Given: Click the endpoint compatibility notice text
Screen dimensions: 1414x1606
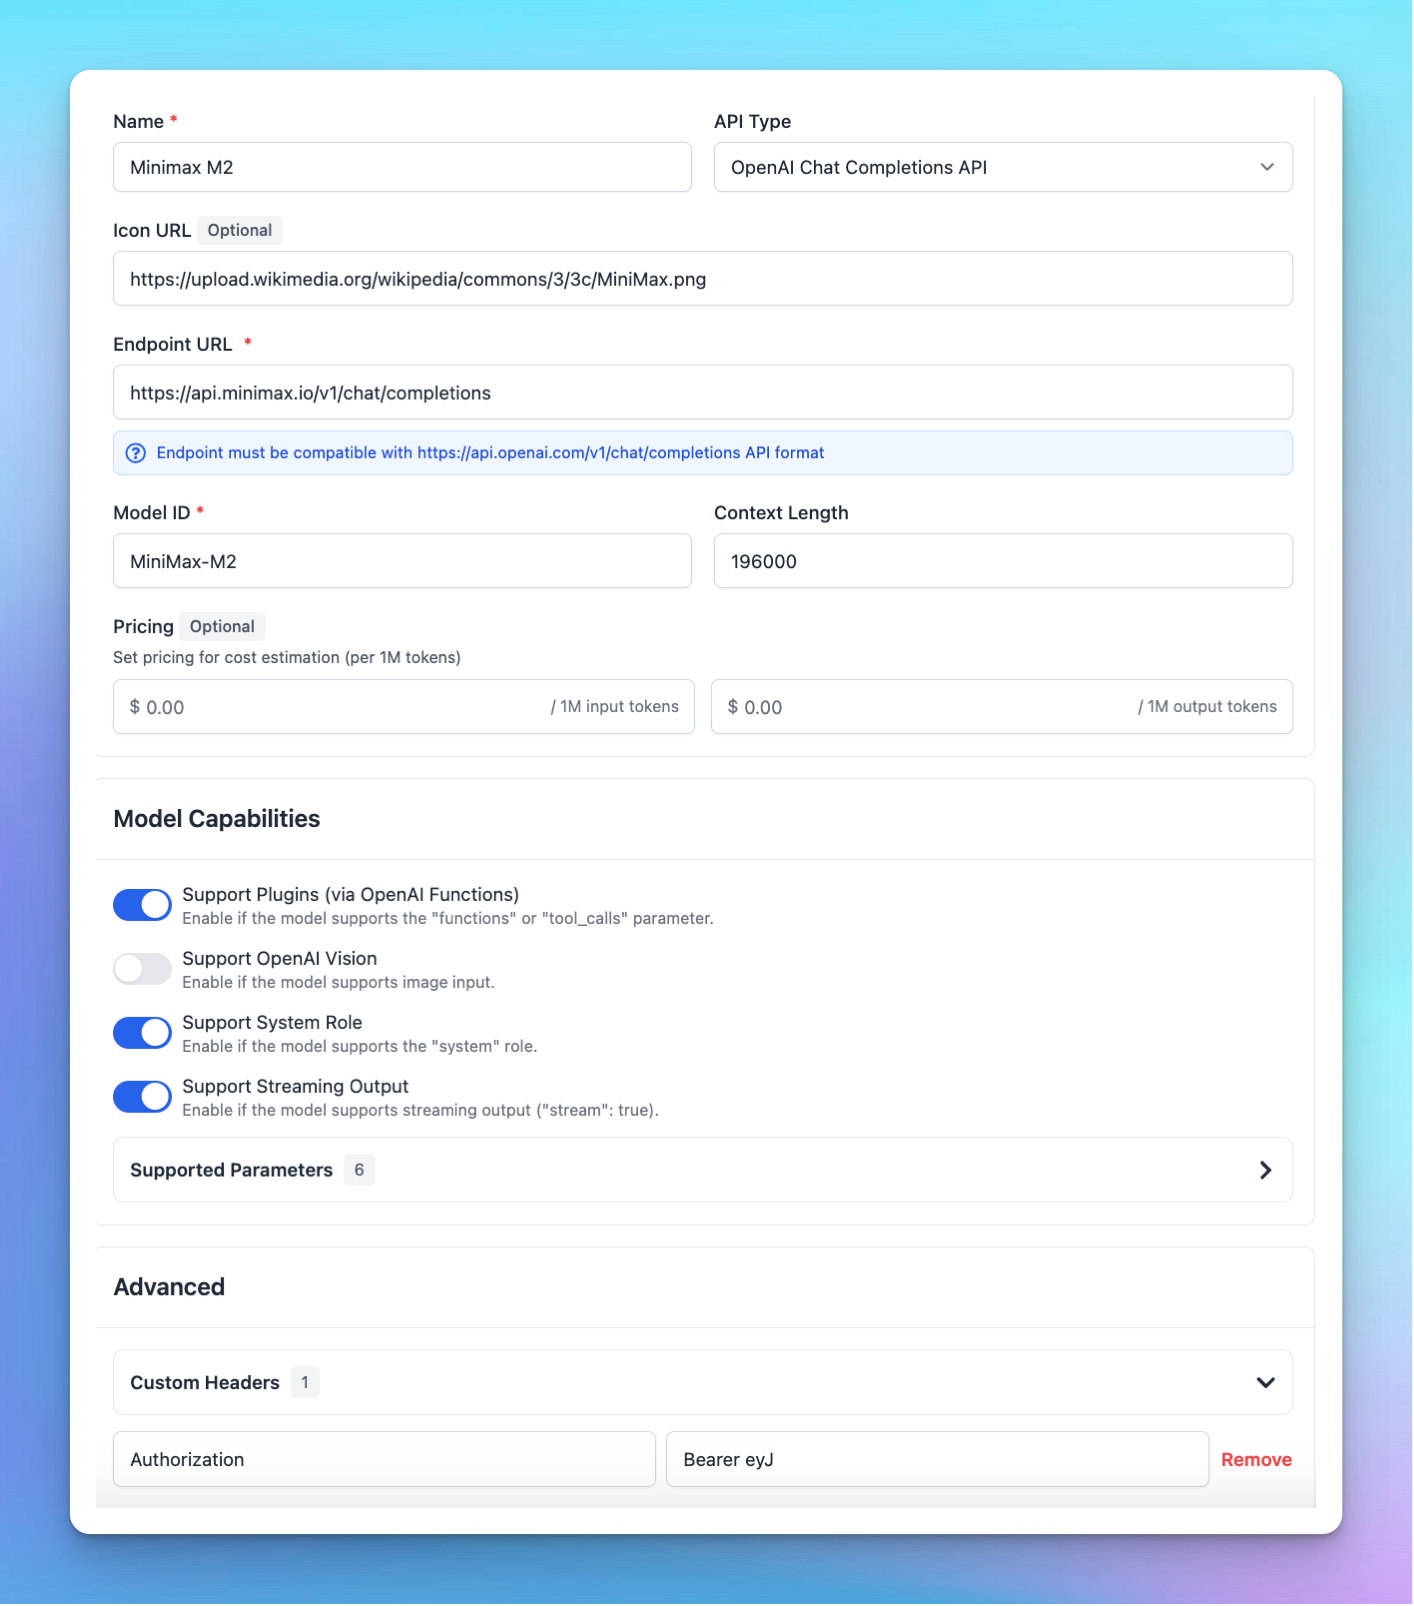Looking at the screenshot, I should tap(490, 453).
